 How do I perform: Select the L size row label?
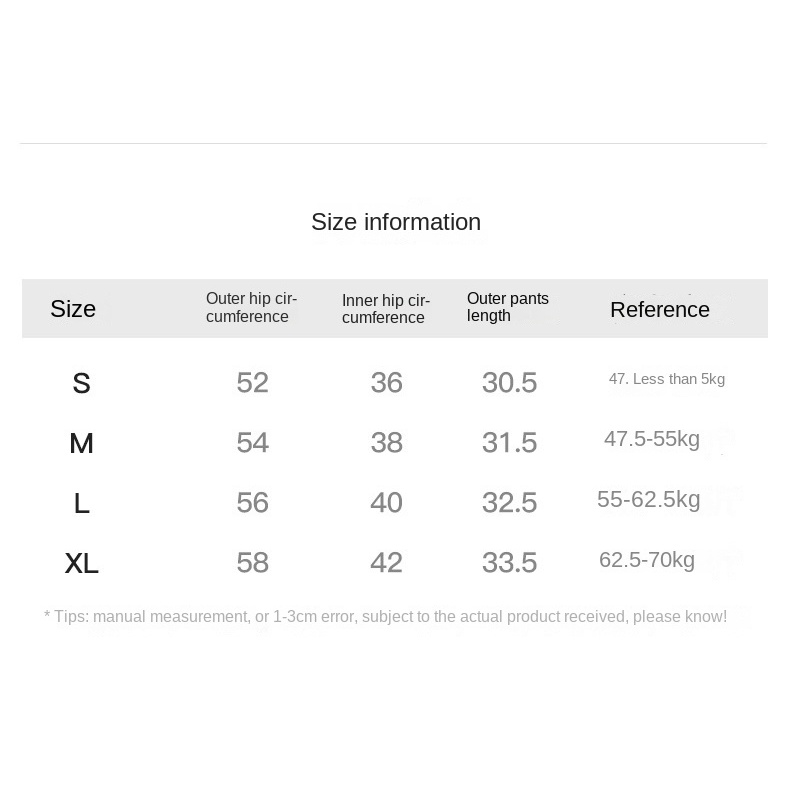pyautogui.click(x=81, y=503)
